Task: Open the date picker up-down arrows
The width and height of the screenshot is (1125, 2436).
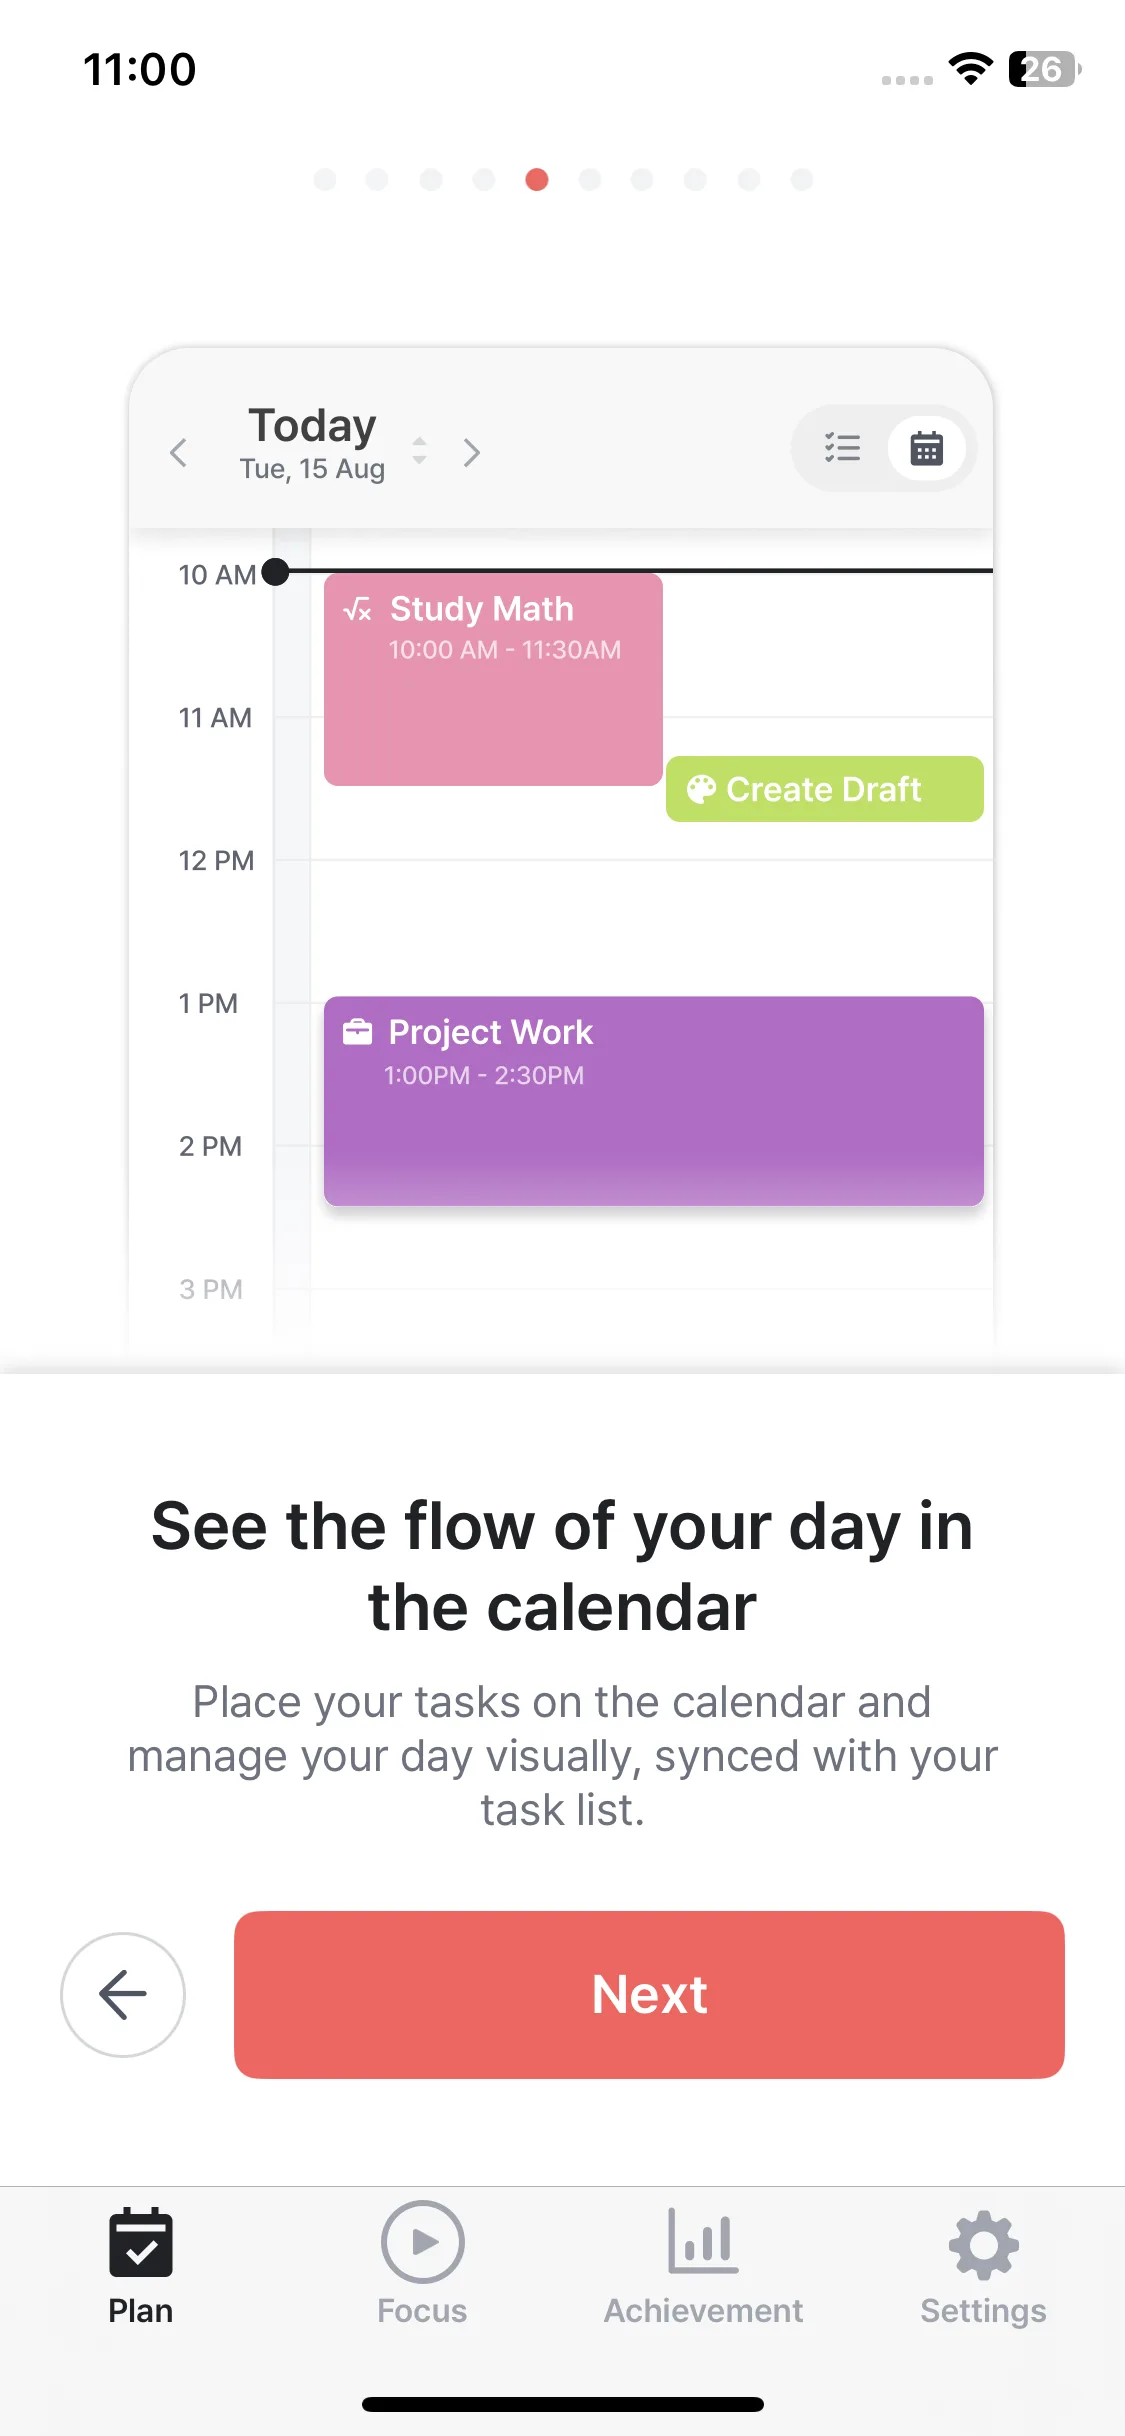Action: click(420, 450)
